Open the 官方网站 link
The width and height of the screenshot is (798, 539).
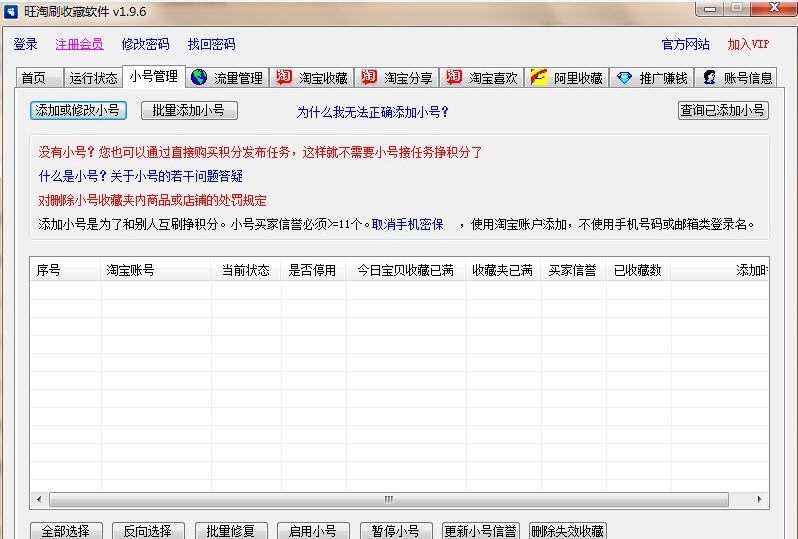click(x=686, y=44)
